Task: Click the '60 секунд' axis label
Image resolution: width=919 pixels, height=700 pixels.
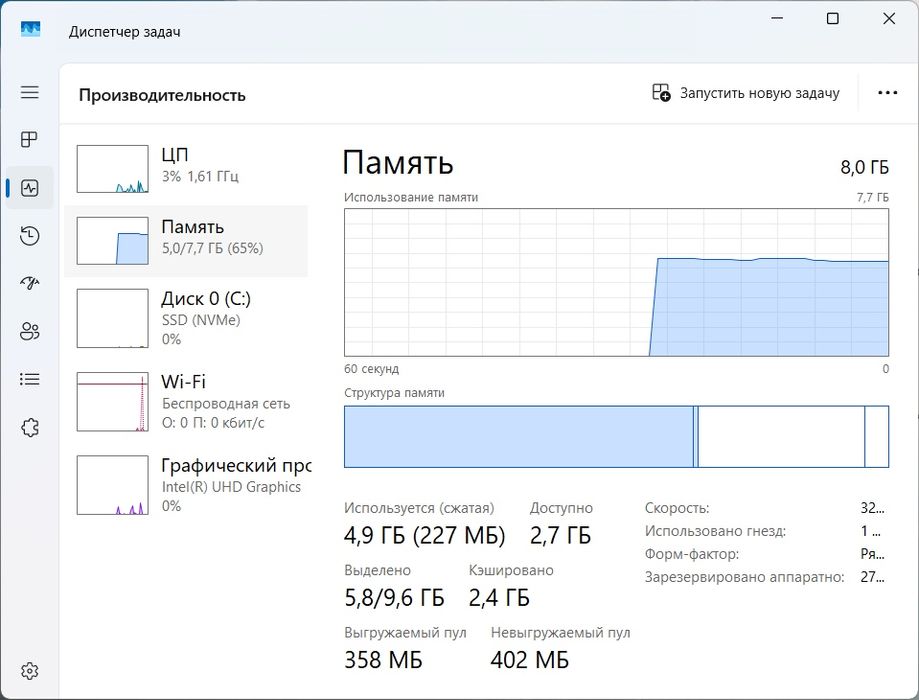Action: 371,369
